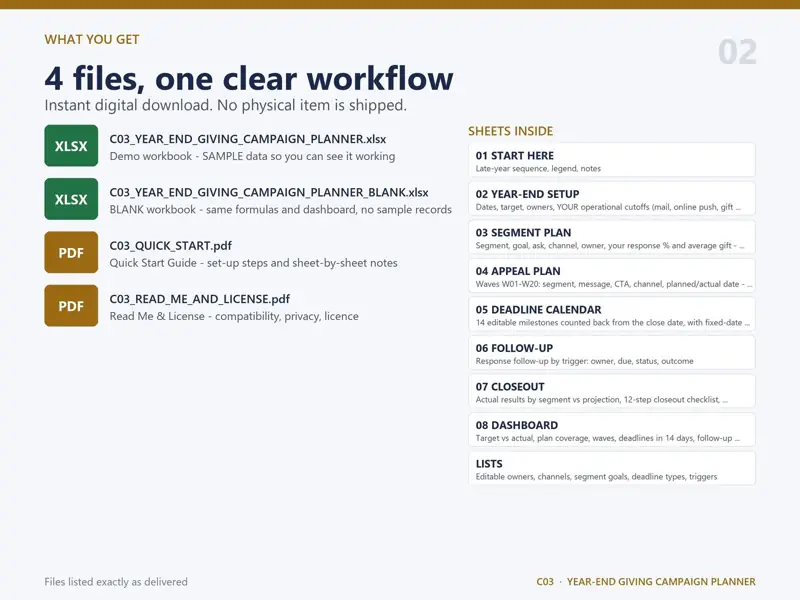This screenshot has height=600, width=800.
Task: Select the 'YEAR-END GIVING CAMPAIGN PLANNER' footer text
Action: tap(661, 582)
